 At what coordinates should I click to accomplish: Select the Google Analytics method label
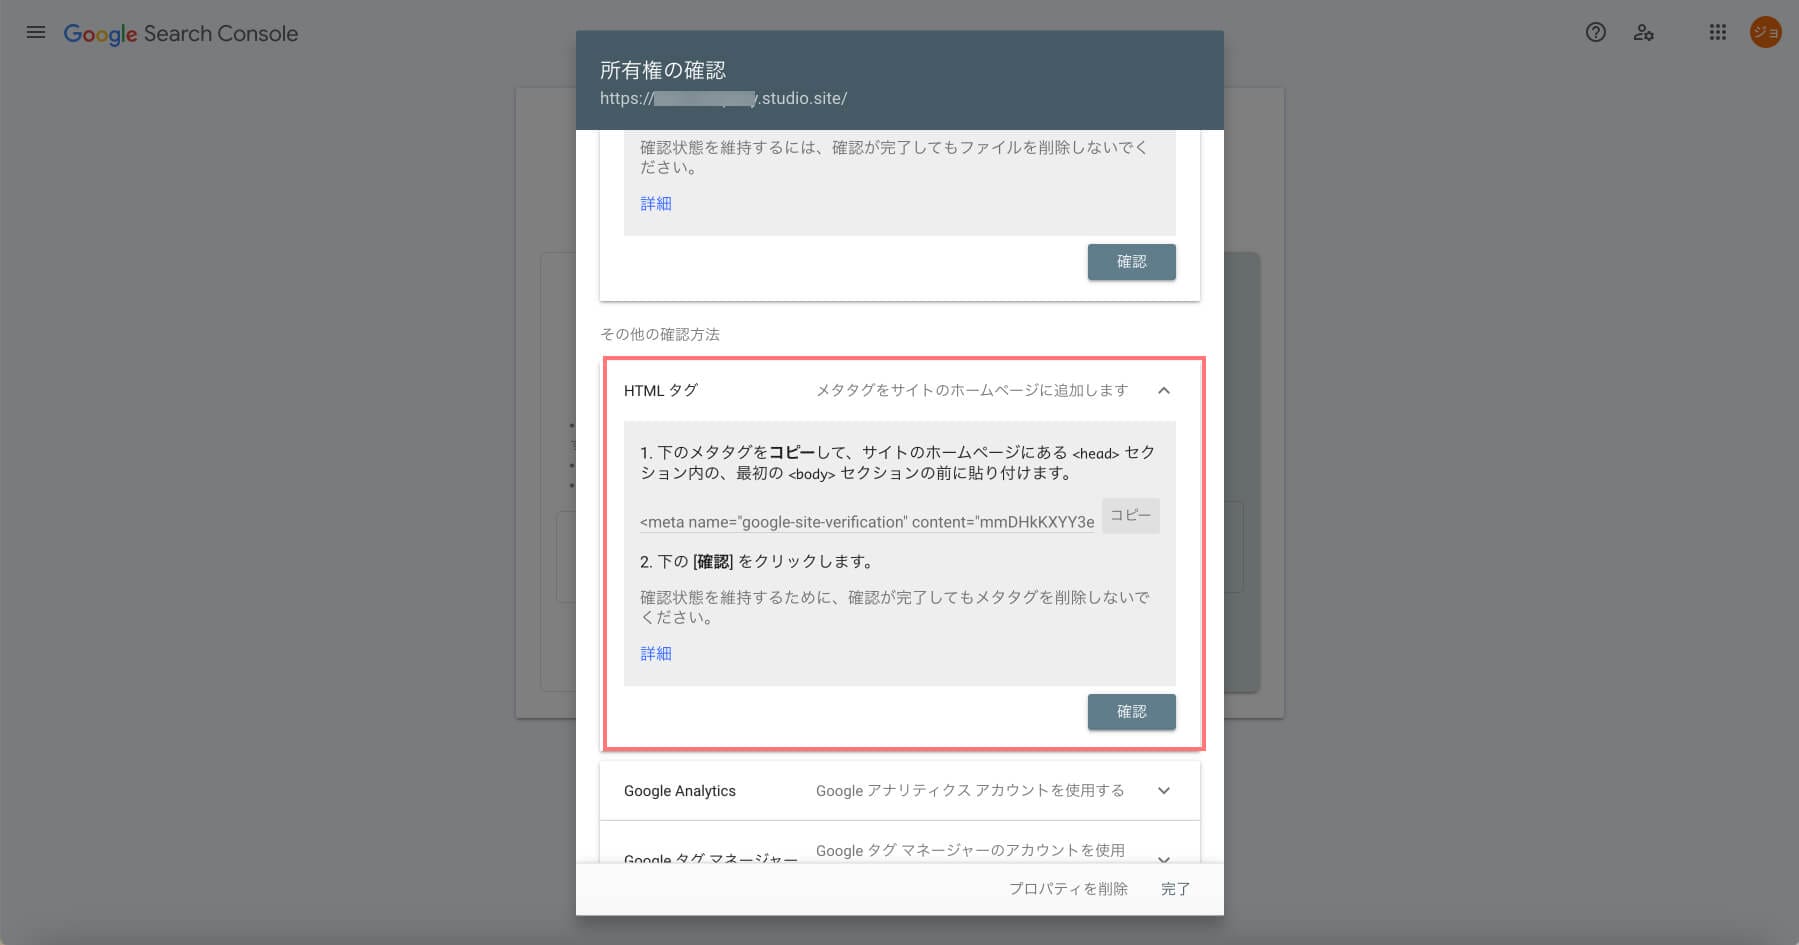click(680, 791)
